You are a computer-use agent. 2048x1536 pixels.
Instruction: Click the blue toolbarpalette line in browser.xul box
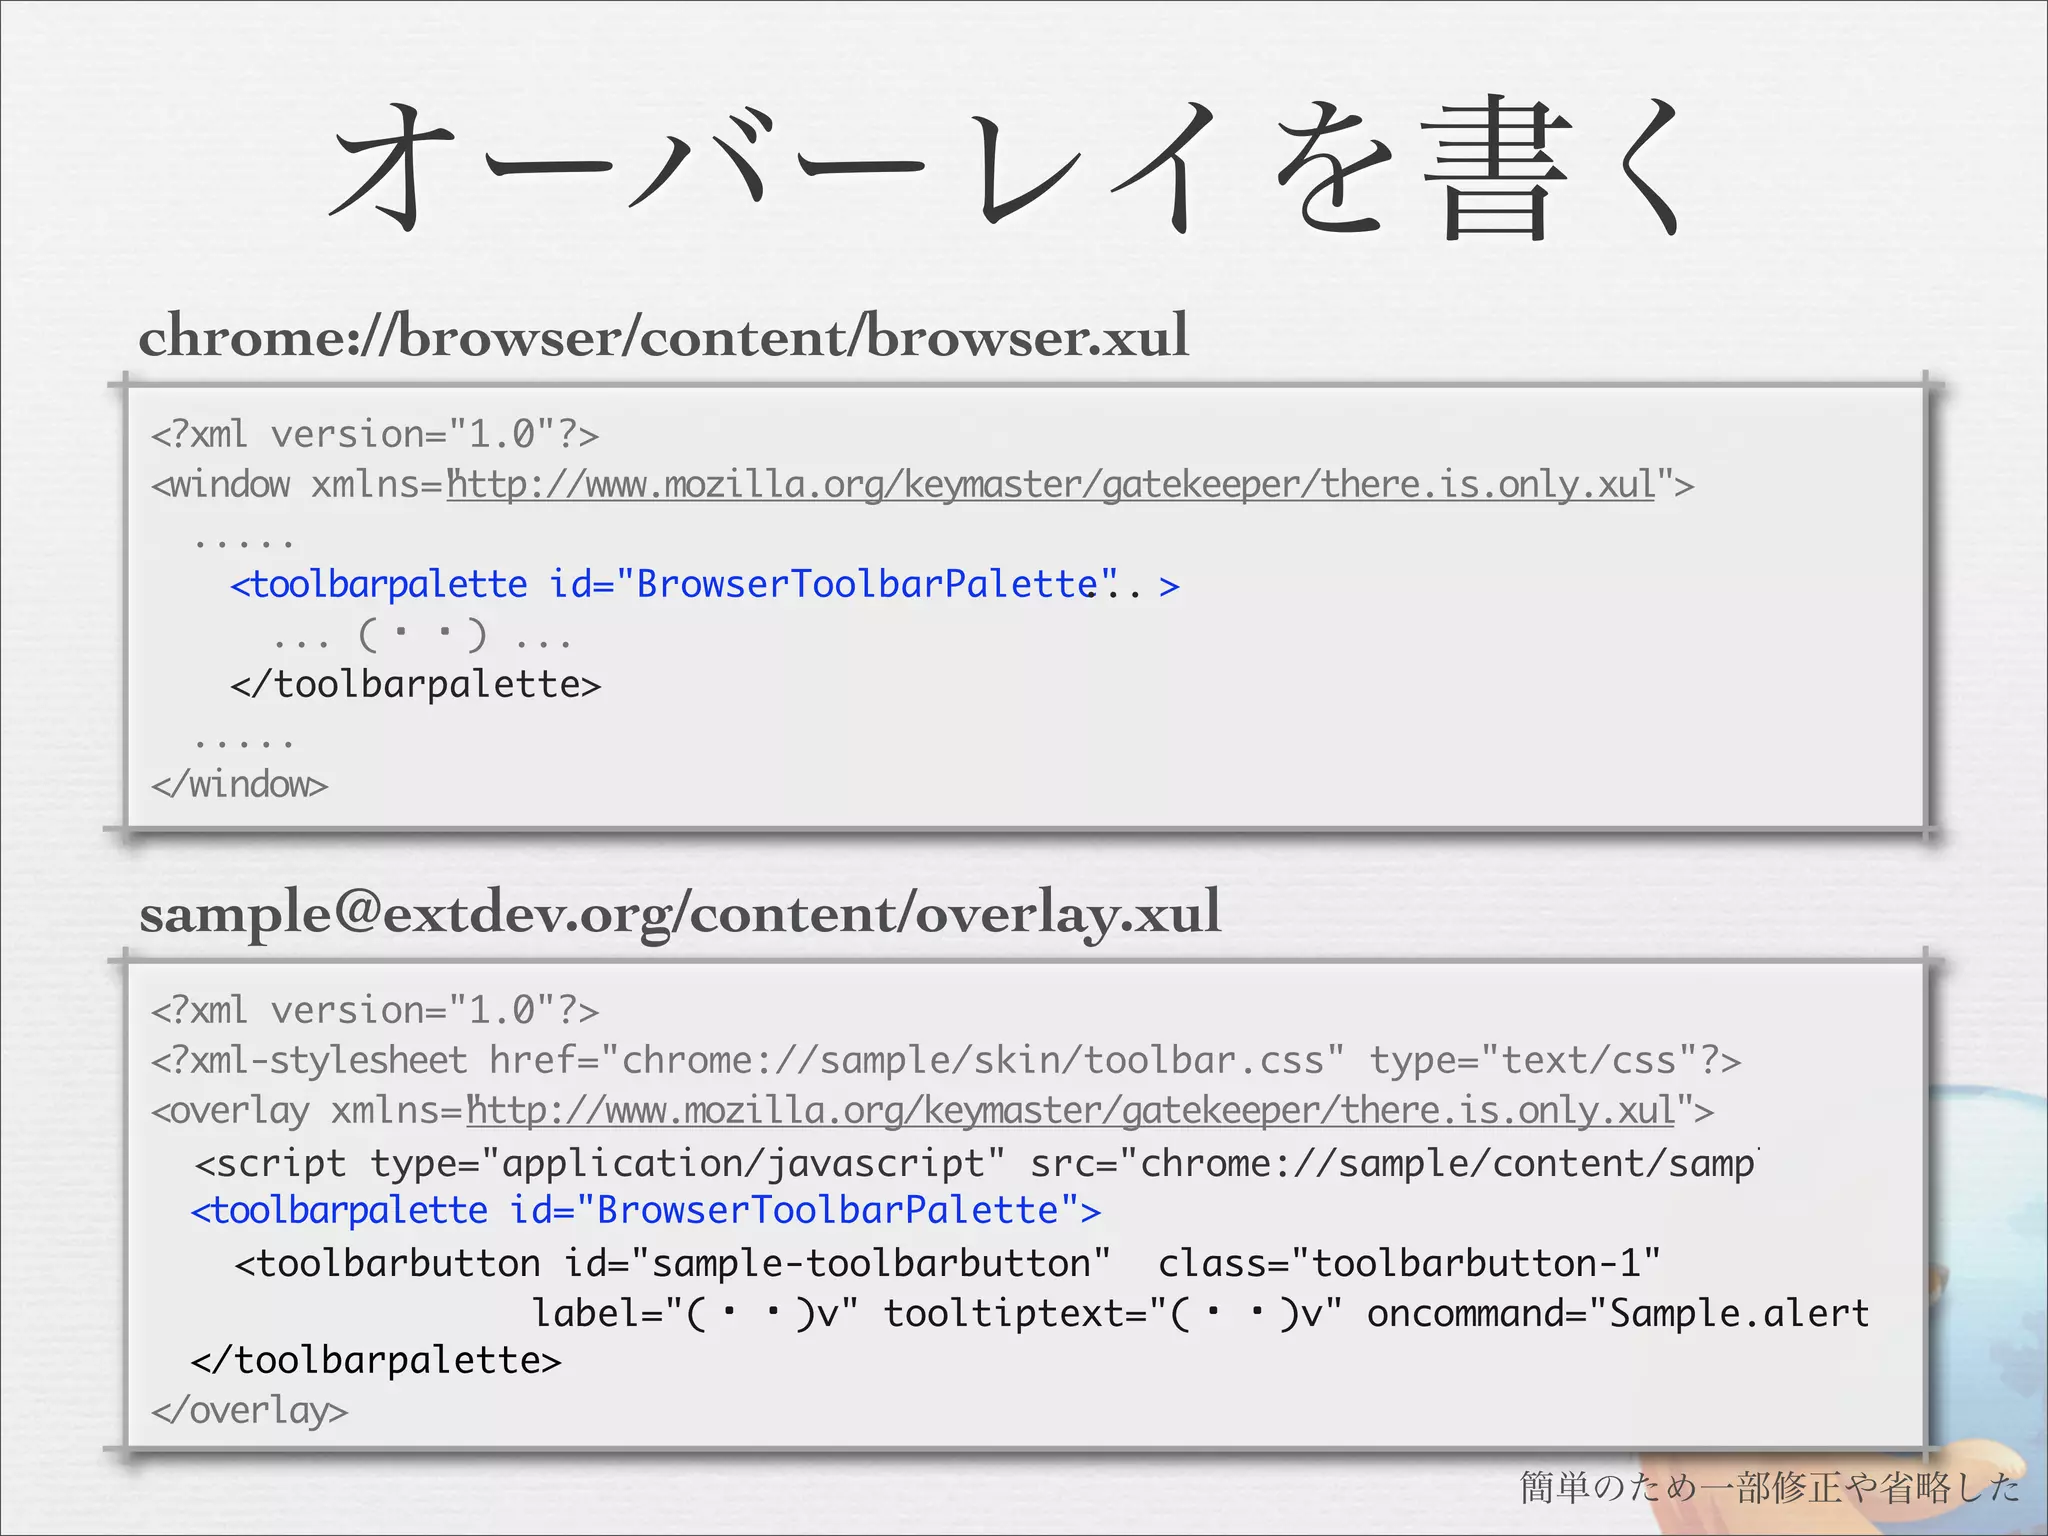pyautogui.click(x=705, y=585)
